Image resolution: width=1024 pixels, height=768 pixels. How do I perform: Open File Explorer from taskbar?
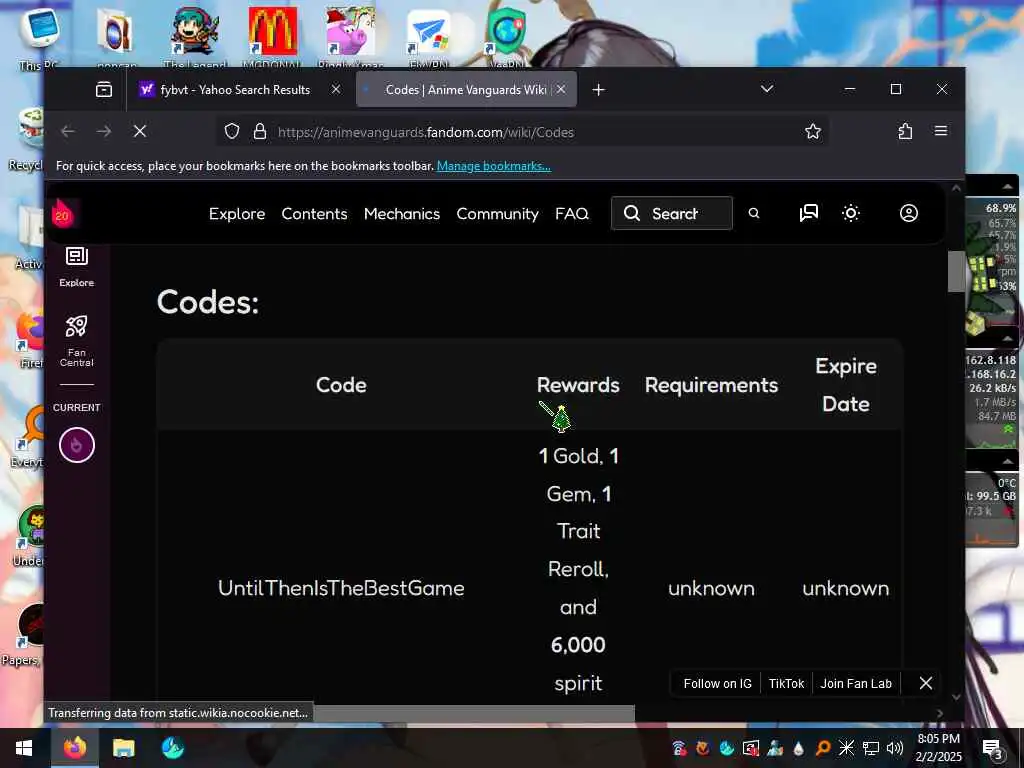point(123,748)
